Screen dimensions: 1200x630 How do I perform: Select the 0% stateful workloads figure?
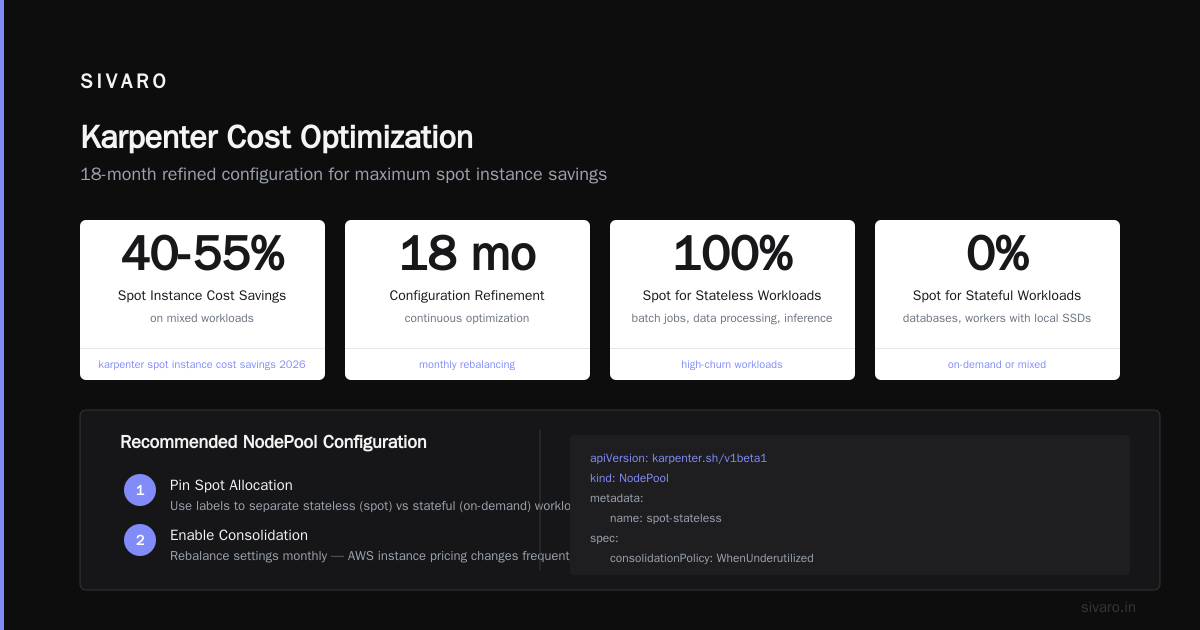pyautogui.click(x=997, y=253)
